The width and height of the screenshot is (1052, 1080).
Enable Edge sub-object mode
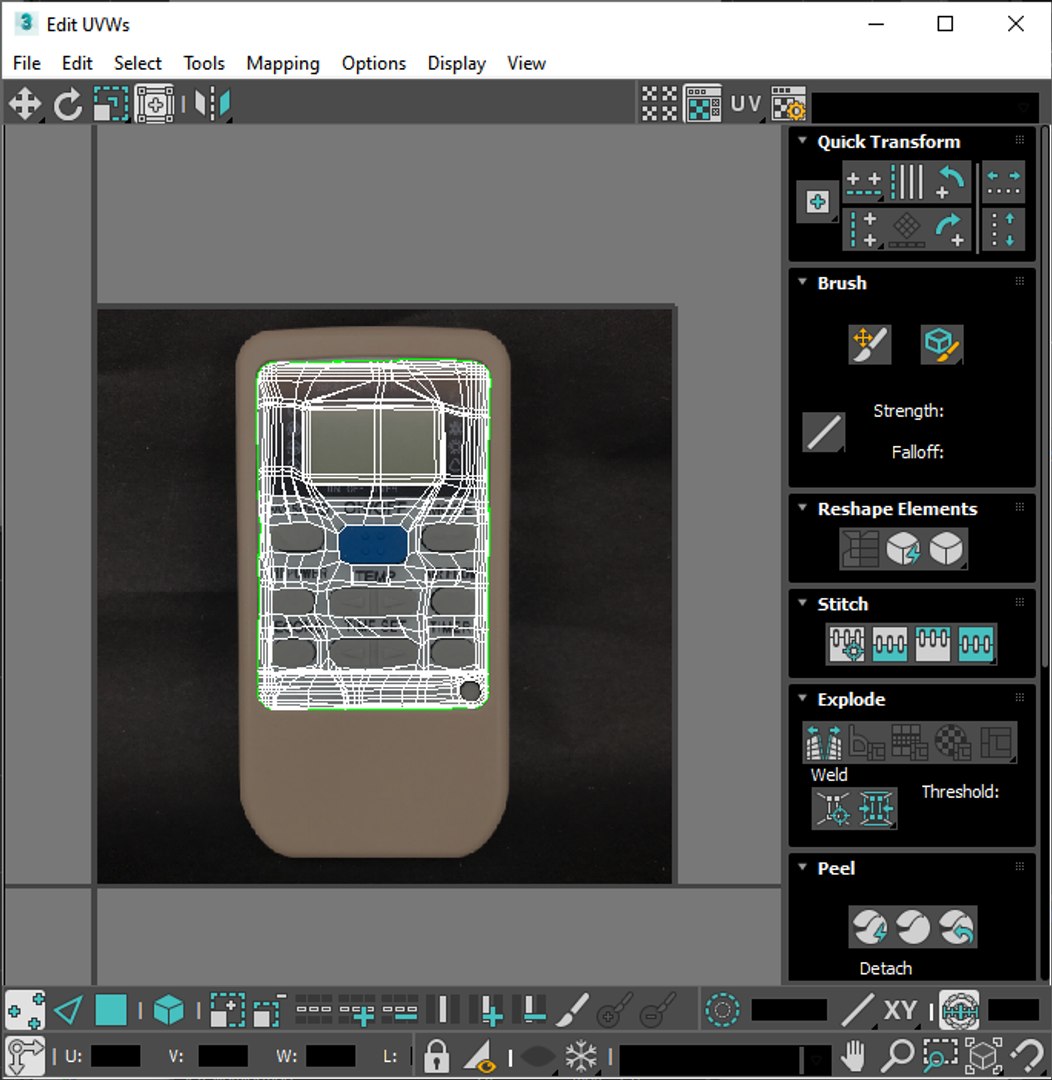click(x=68, y=1010)
